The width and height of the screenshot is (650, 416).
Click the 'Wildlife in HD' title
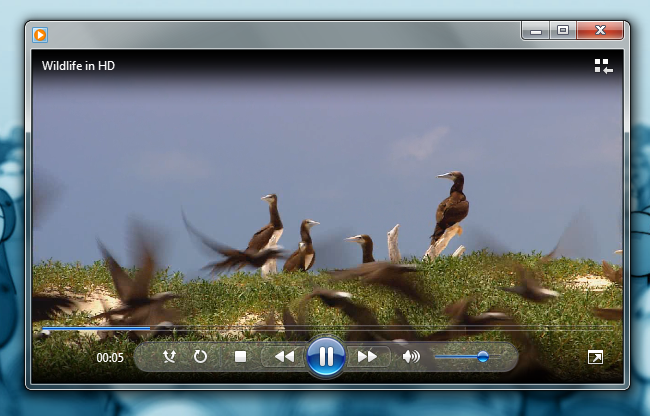pos(78,66)
